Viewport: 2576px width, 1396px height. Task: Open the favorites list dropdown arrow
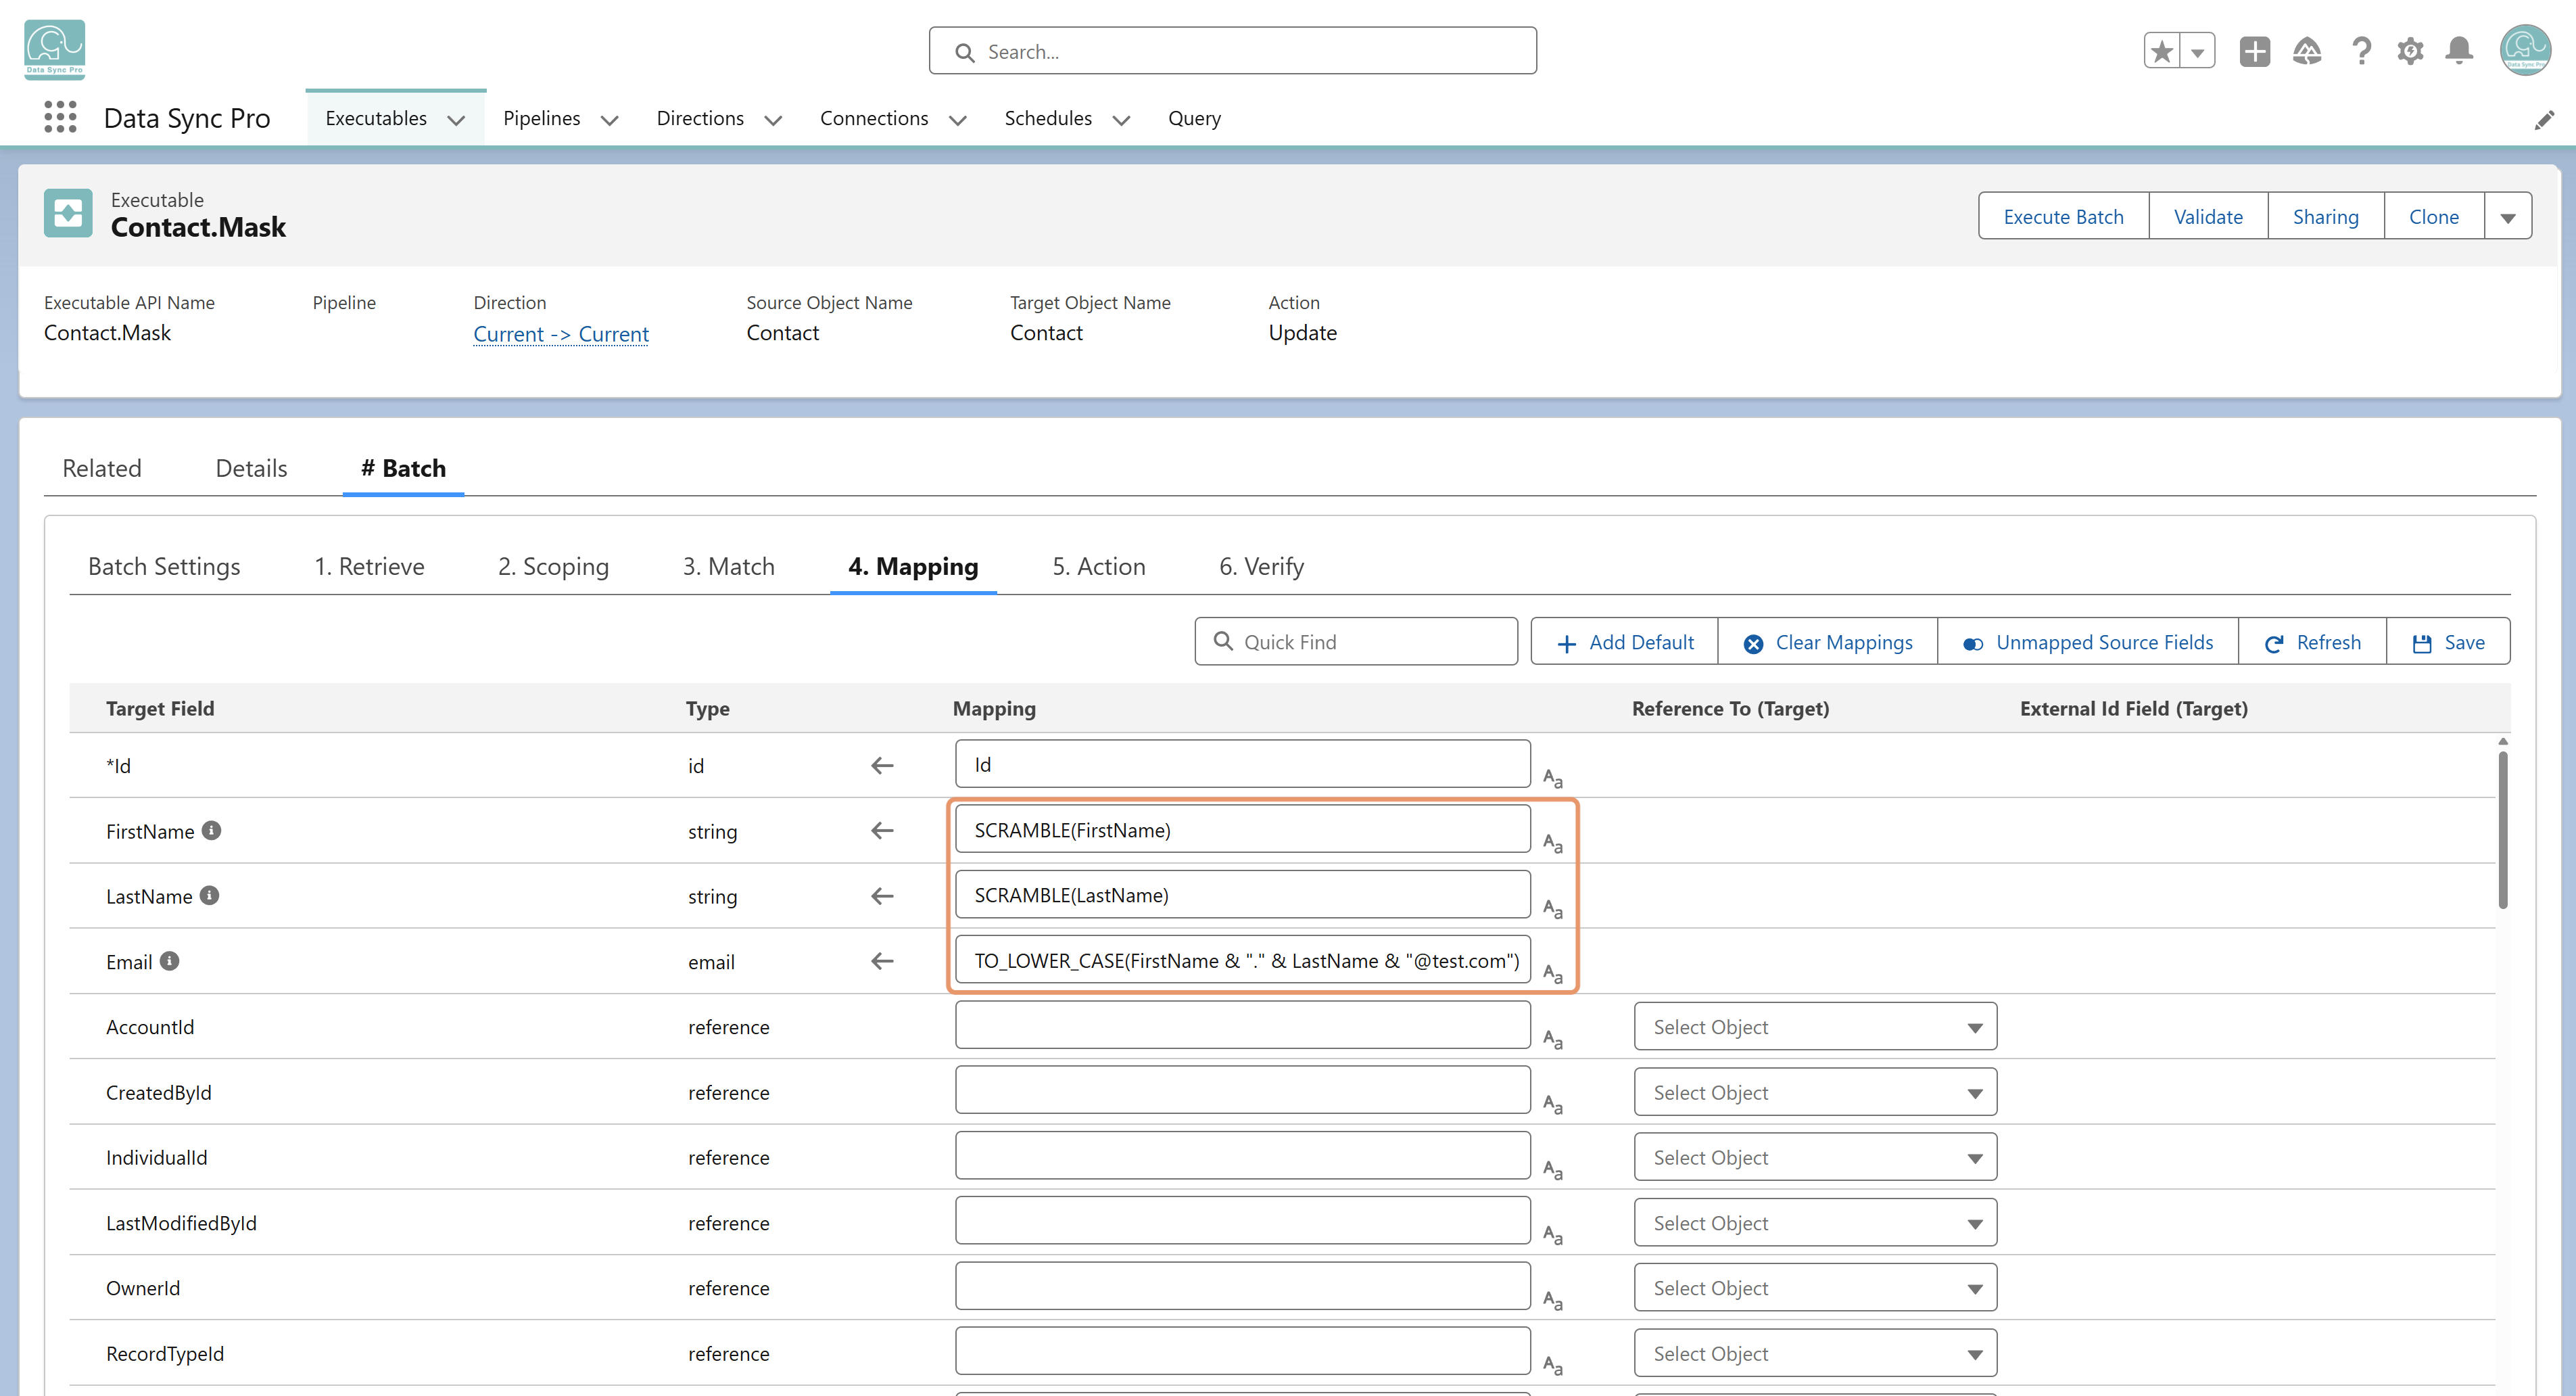pos(2198,51)
